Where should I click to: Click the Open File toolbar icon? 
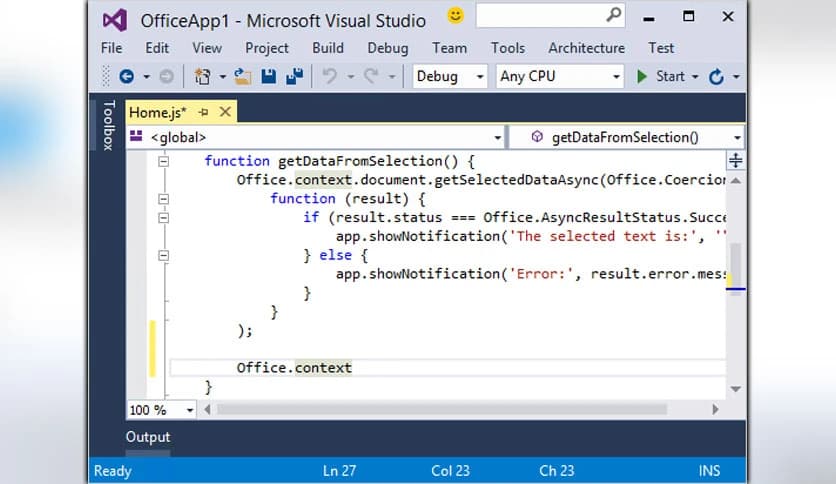point(243,76)
